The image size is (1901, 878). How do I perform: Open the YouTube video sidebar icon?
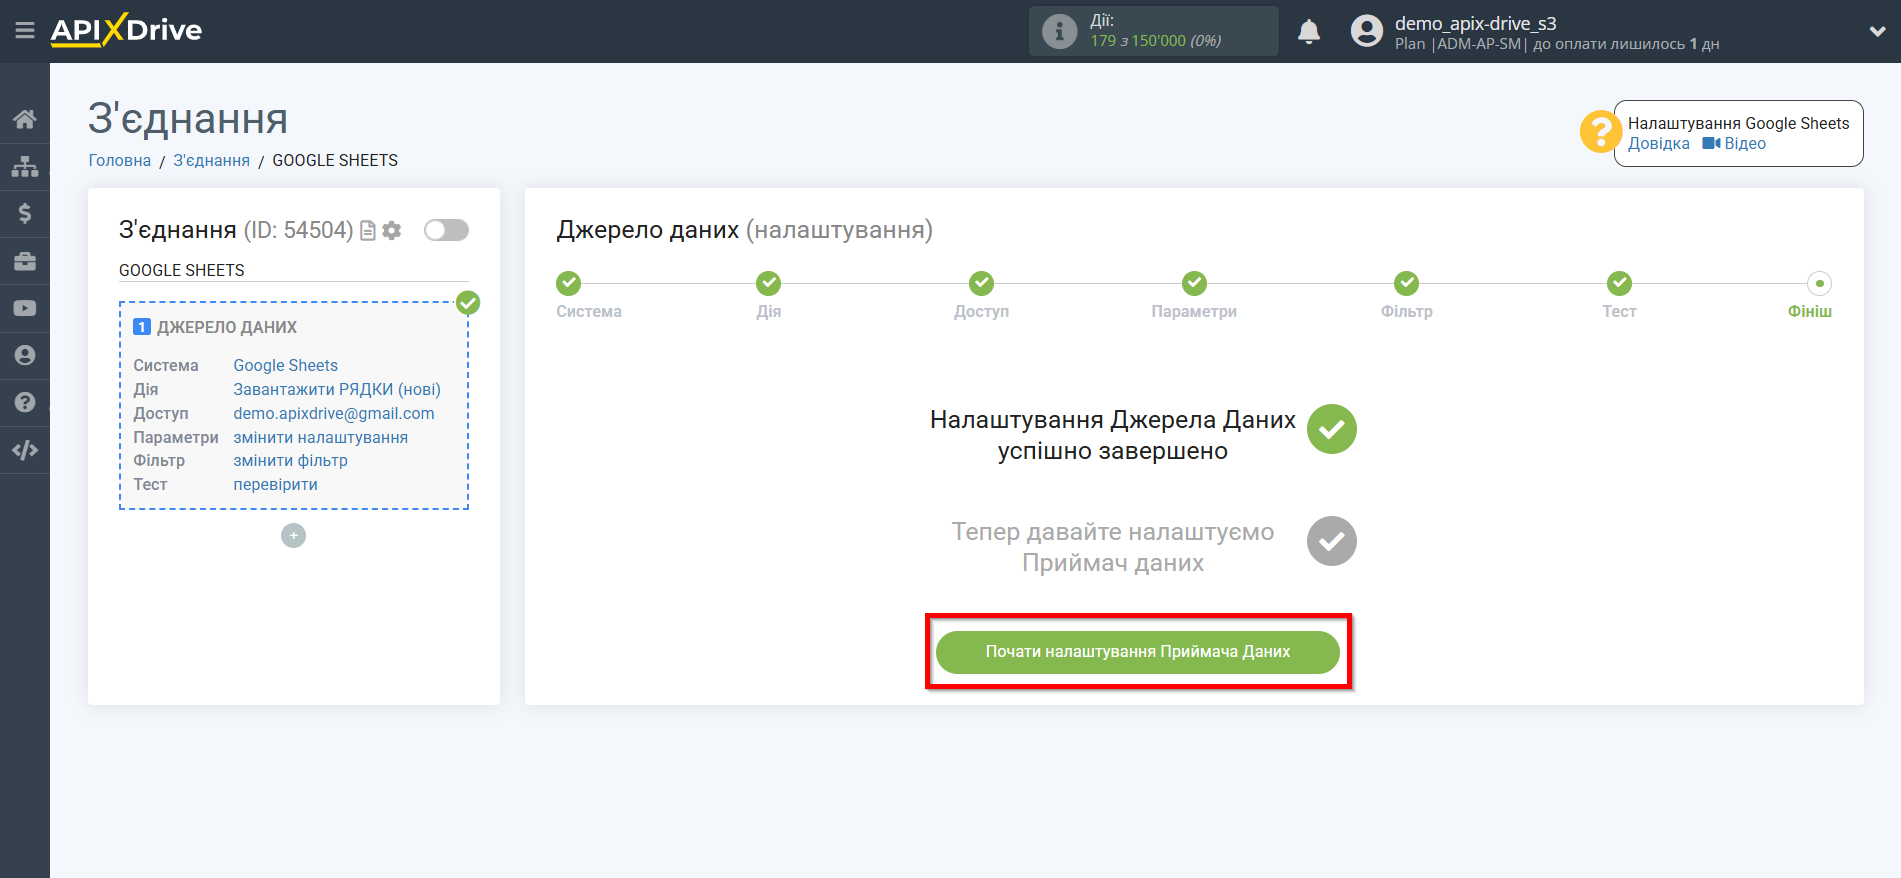tap(25, 308)
